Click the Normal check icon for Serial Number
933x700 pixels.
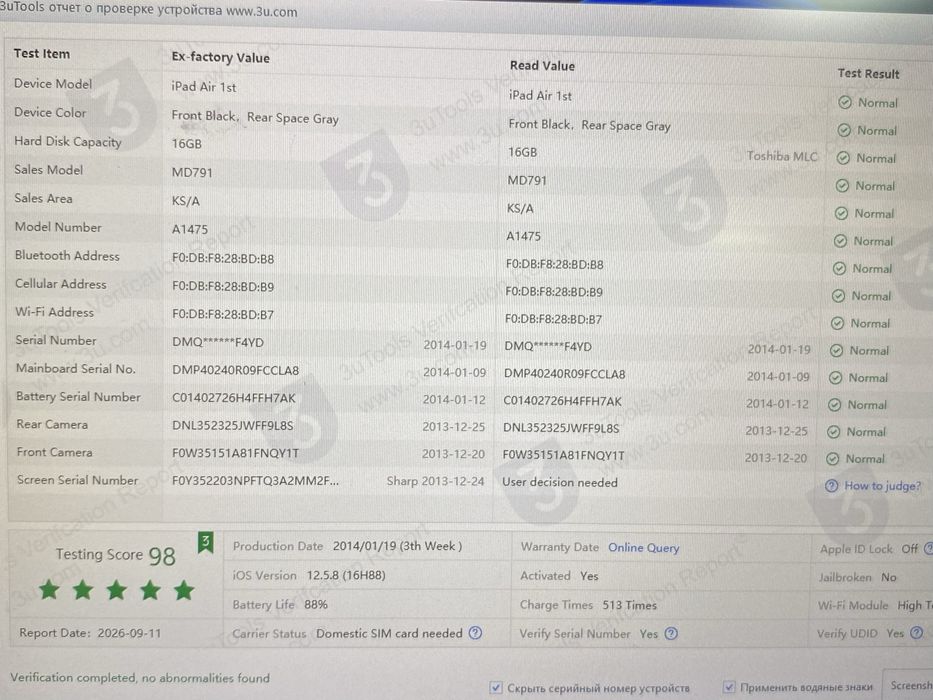(x=836, y=351)
